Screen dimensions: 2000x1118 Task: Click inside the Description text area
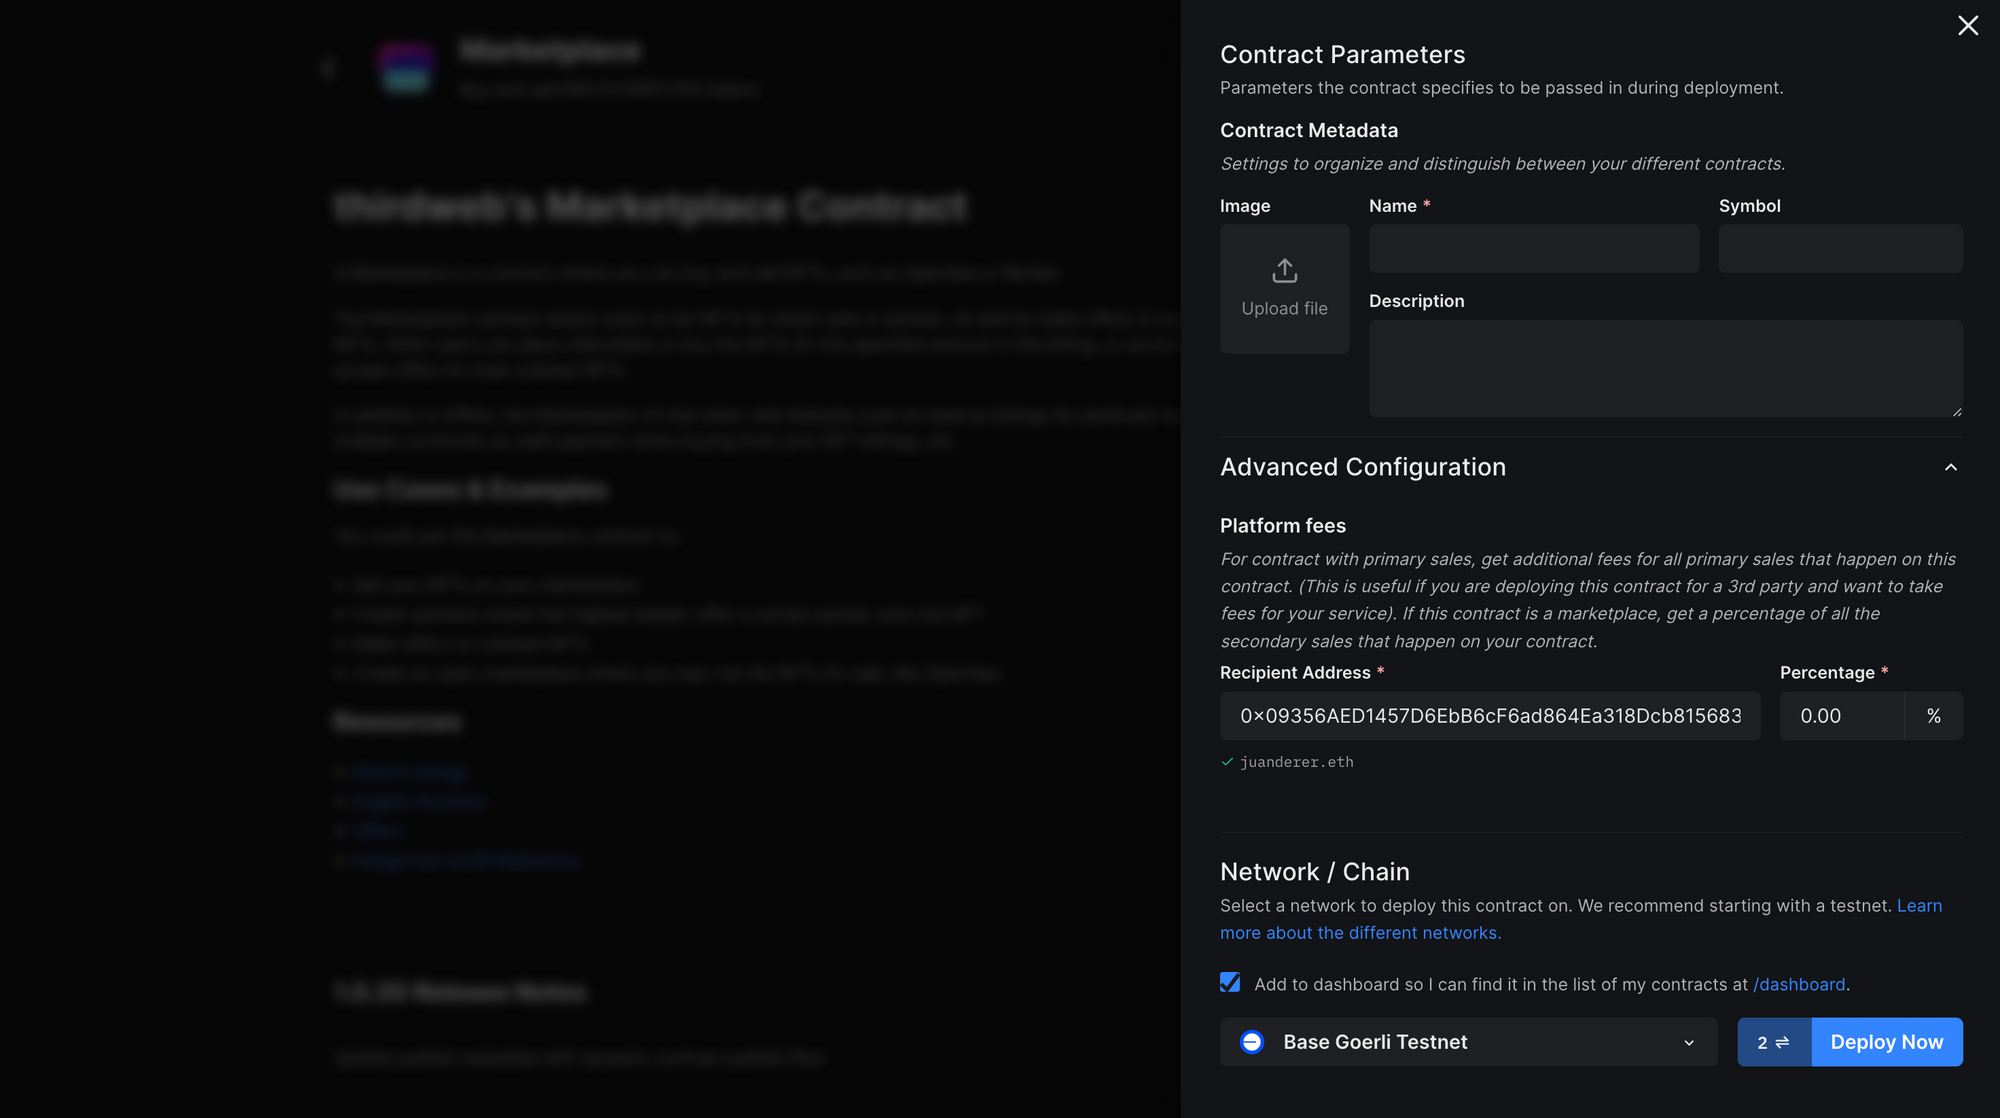[x=1664, y=368]
